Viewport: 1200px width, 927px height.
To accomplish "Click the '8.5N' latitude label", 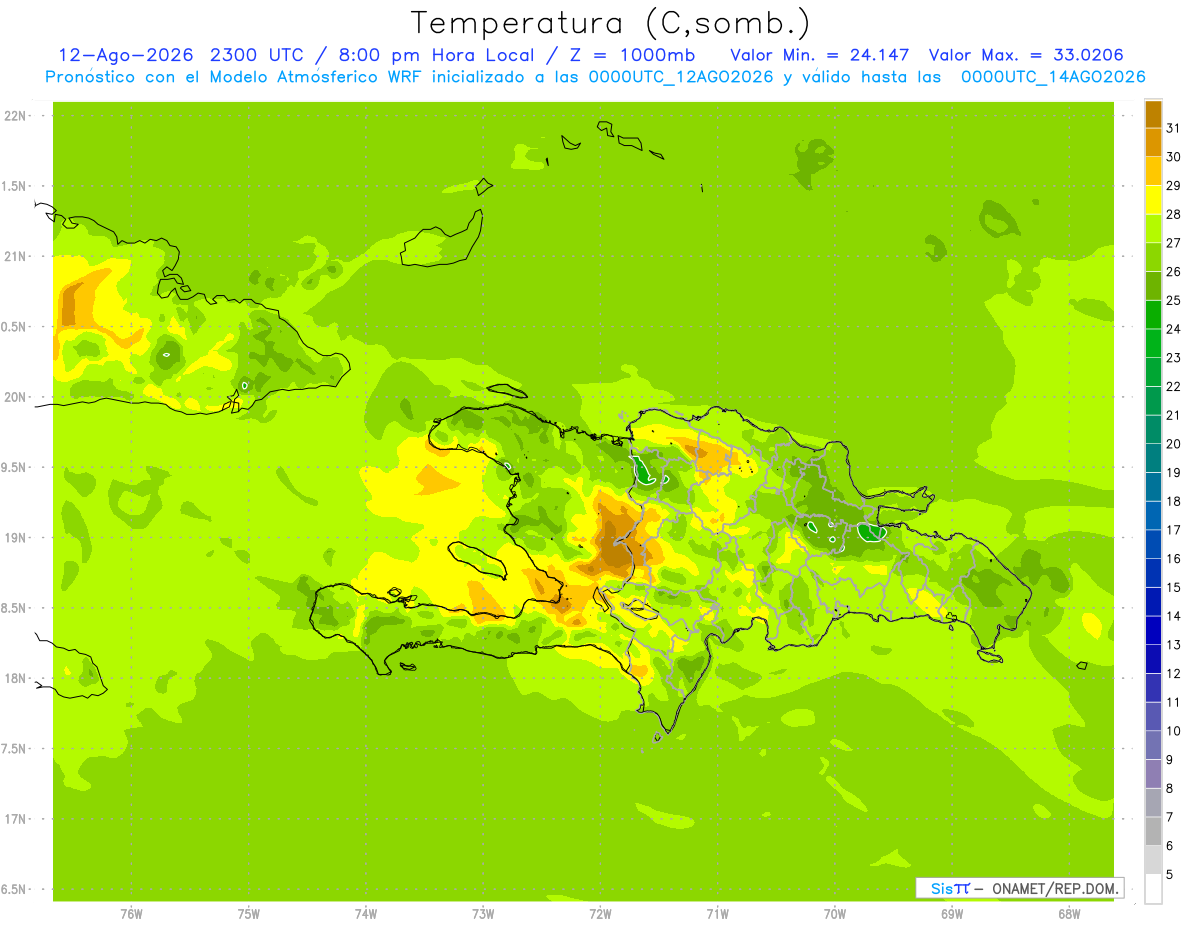I will coord(15,608).
